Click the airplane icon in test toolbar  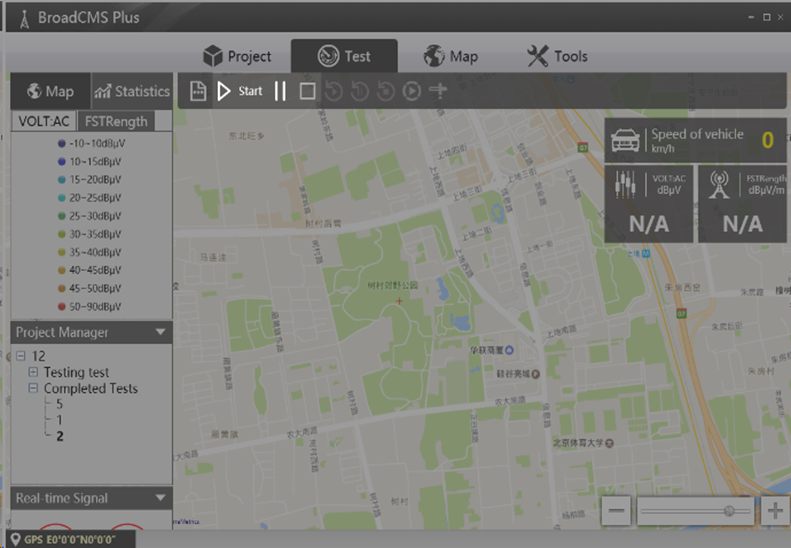pos(438,91)
